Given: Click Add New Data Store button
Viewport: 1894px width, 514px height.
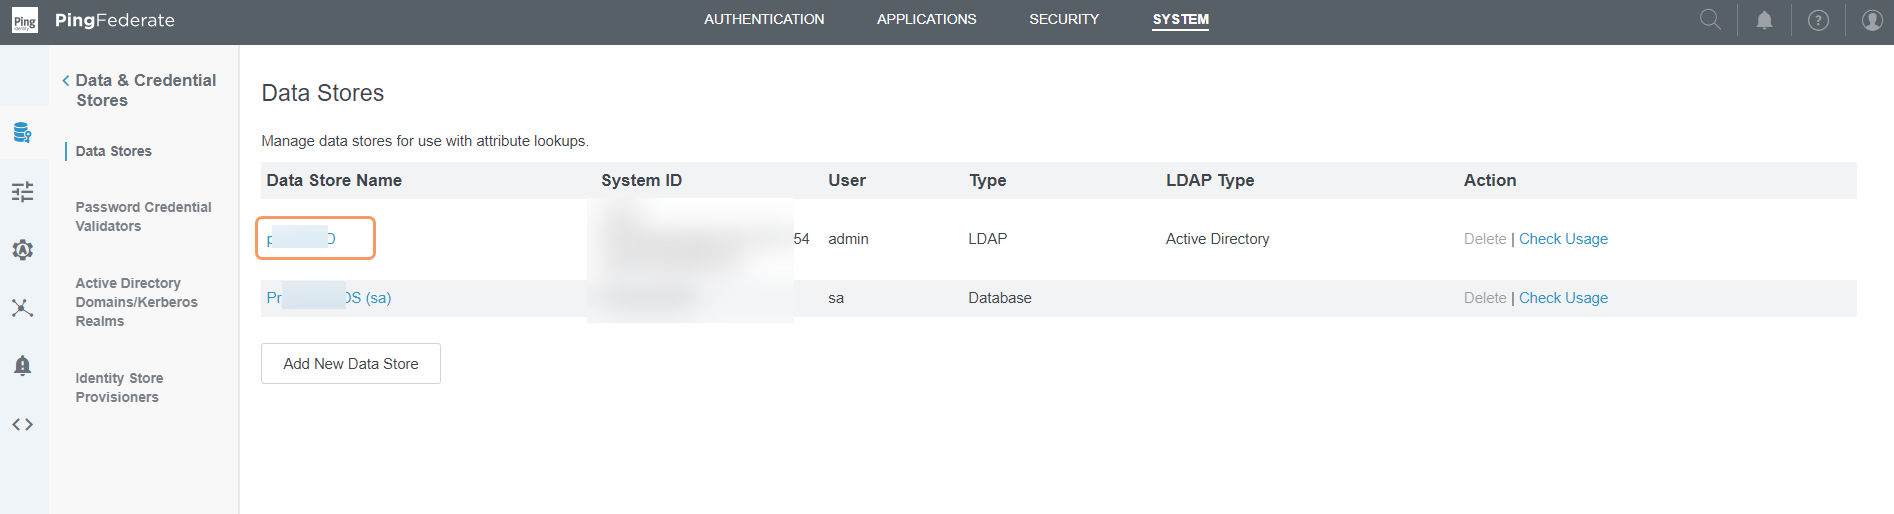Looking at the screenshot, I should [x=351, y=364].
